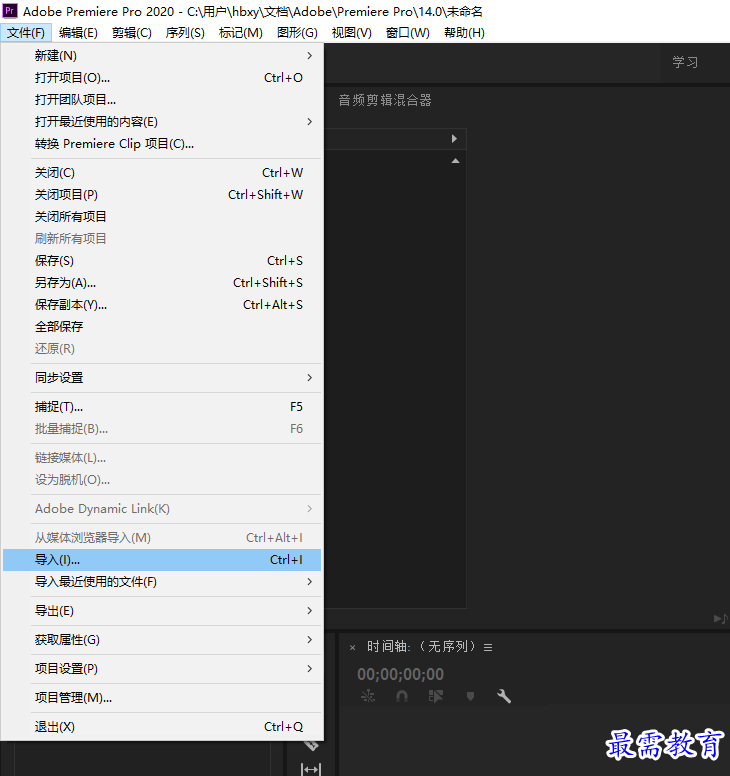Click the up triangle in audio mixer panel
Image resolution: width=730 pixels, height=776 pixels.
pyautogui.click(x=455, y=161)
